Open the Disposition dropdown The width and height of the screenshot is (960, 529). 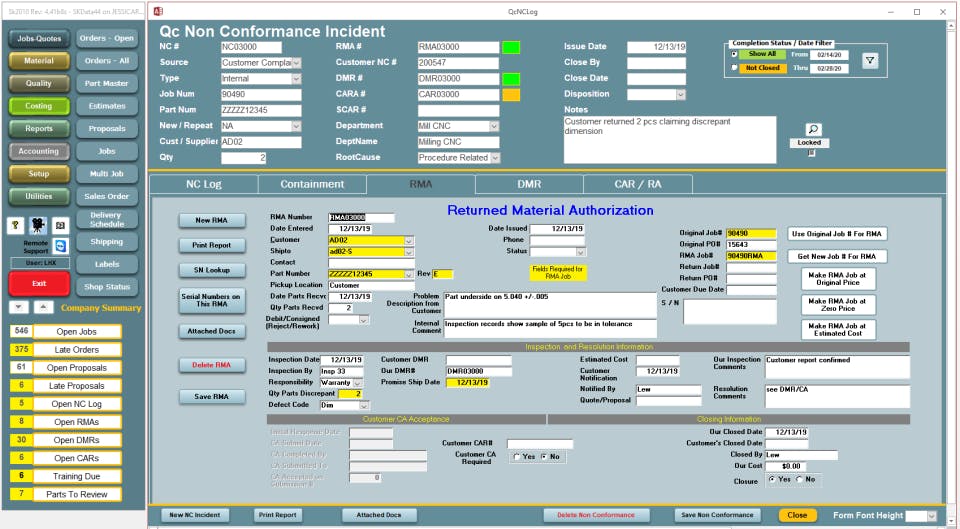[681, 94]
